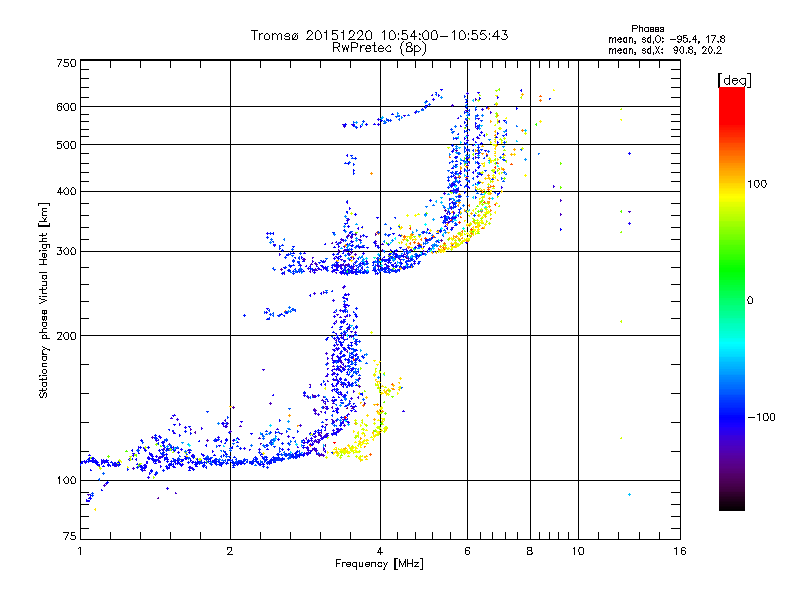This screenshot has height=600, width=800.
Task: Click the 'RwPretec (8p)' subtitle
Action: pyautogui.click(x=379, y=48)
